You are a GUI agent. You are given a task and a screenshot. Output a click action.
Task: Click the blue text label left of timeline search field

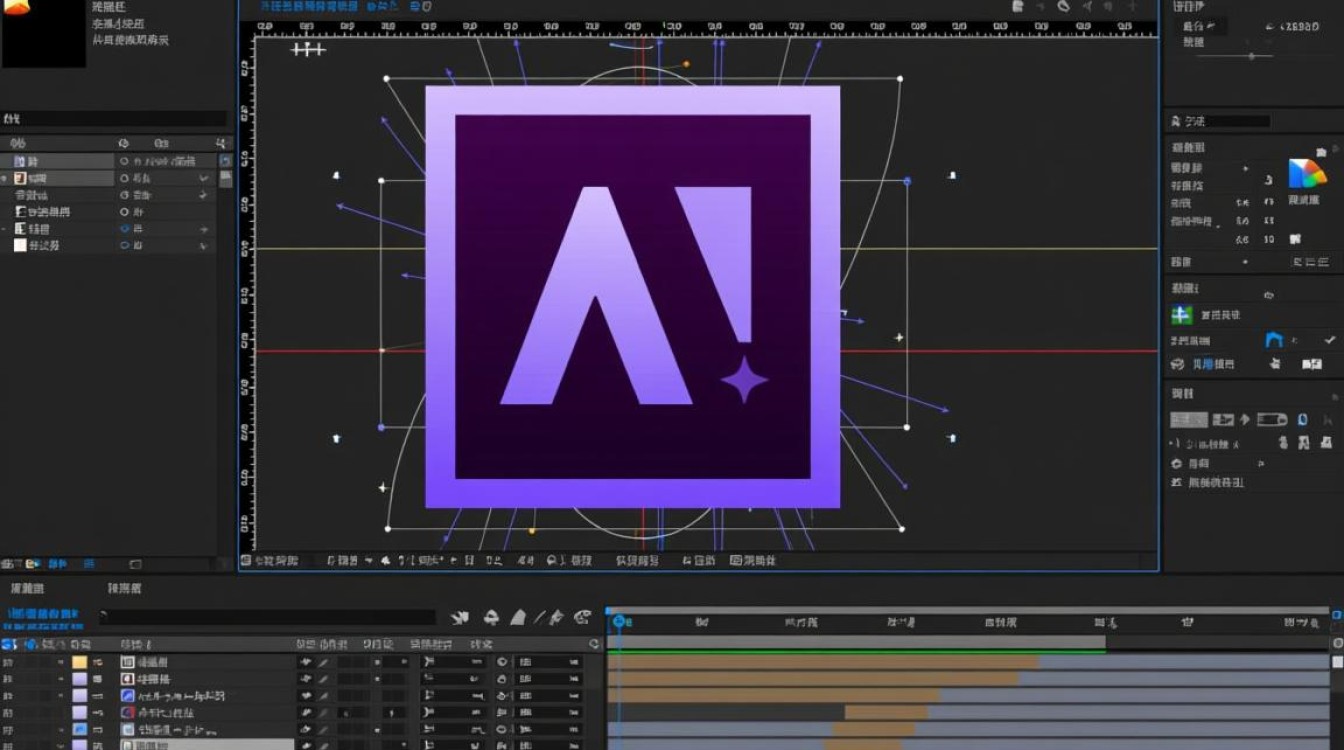[44, 613]
